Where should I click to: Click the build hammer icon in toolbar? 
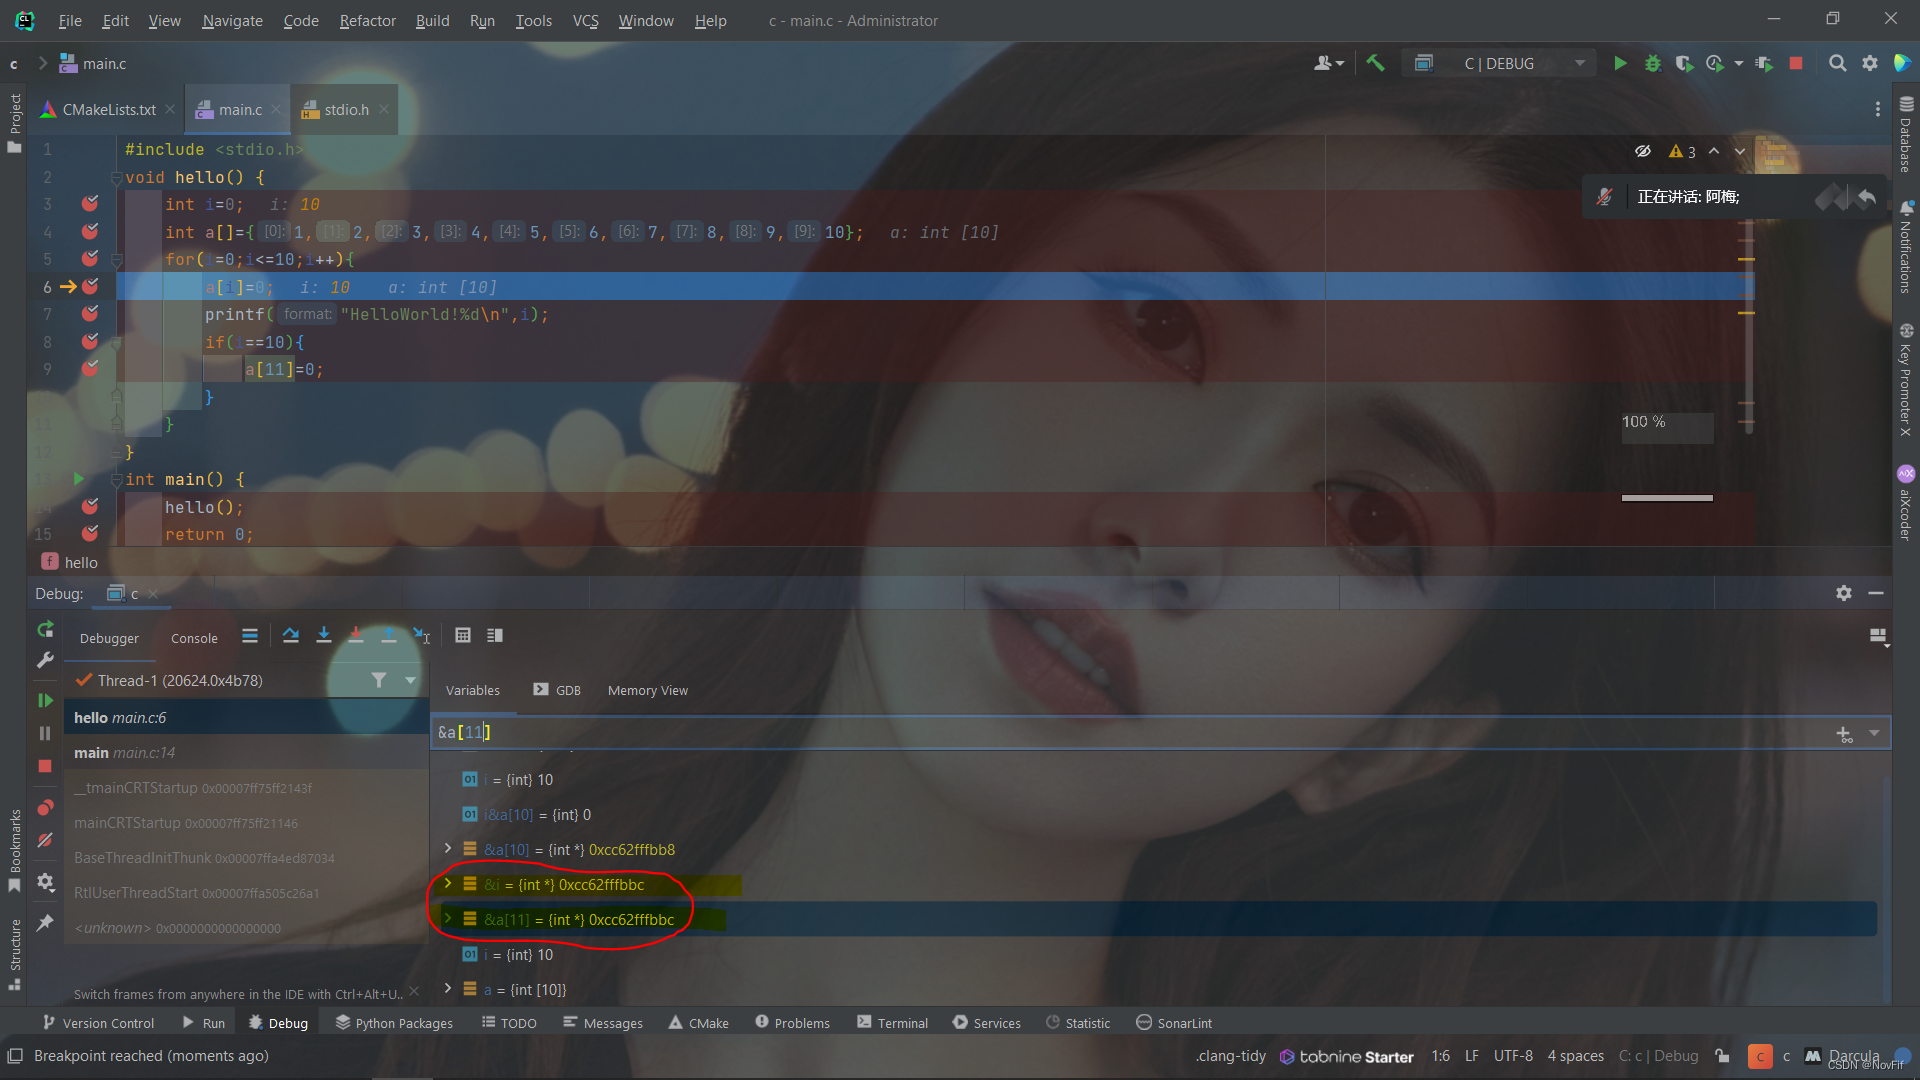[x=1376, y=63]
